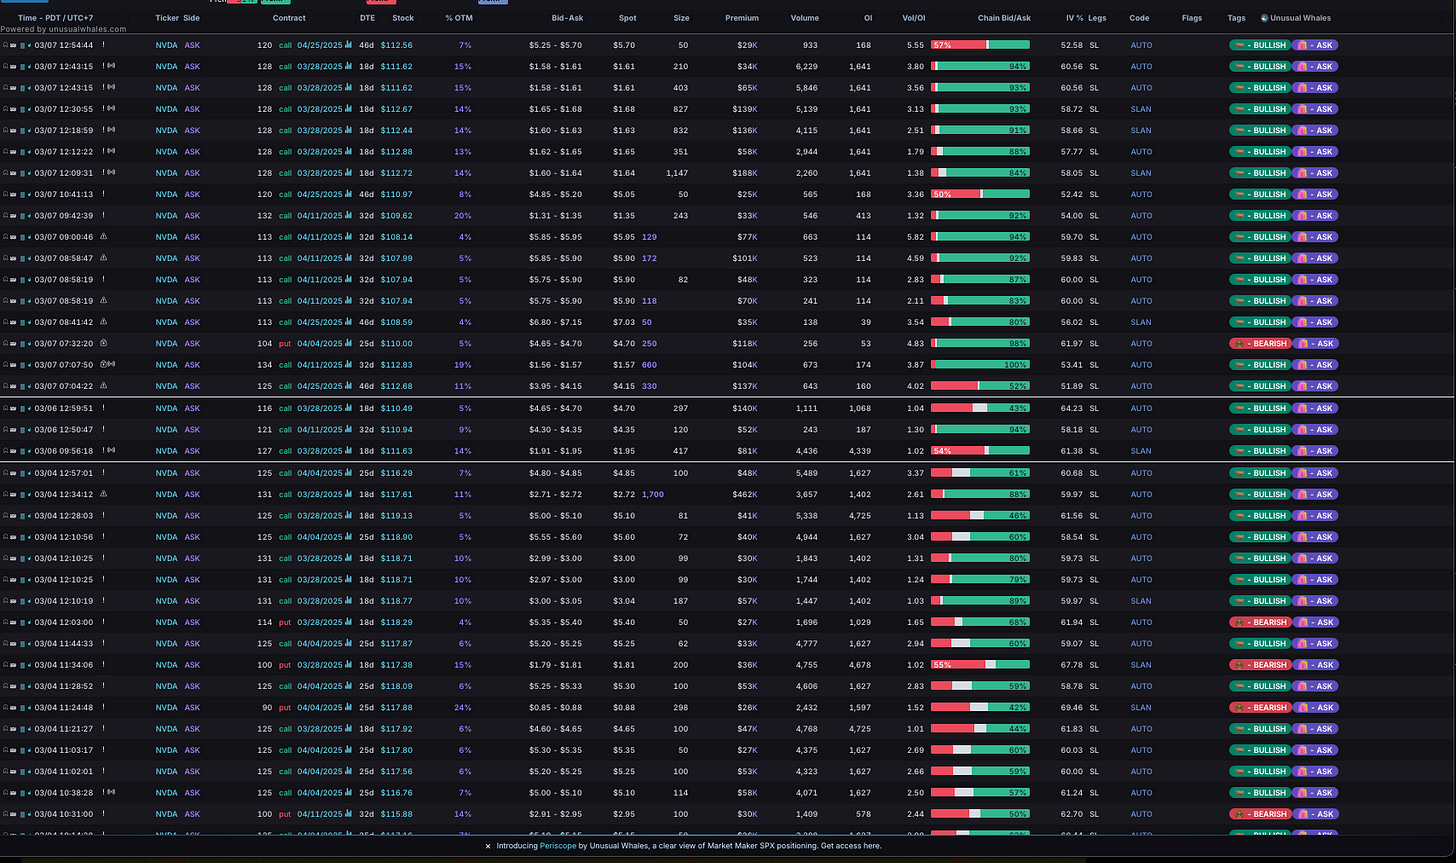Sort by the Premium column header

[742, 18]
